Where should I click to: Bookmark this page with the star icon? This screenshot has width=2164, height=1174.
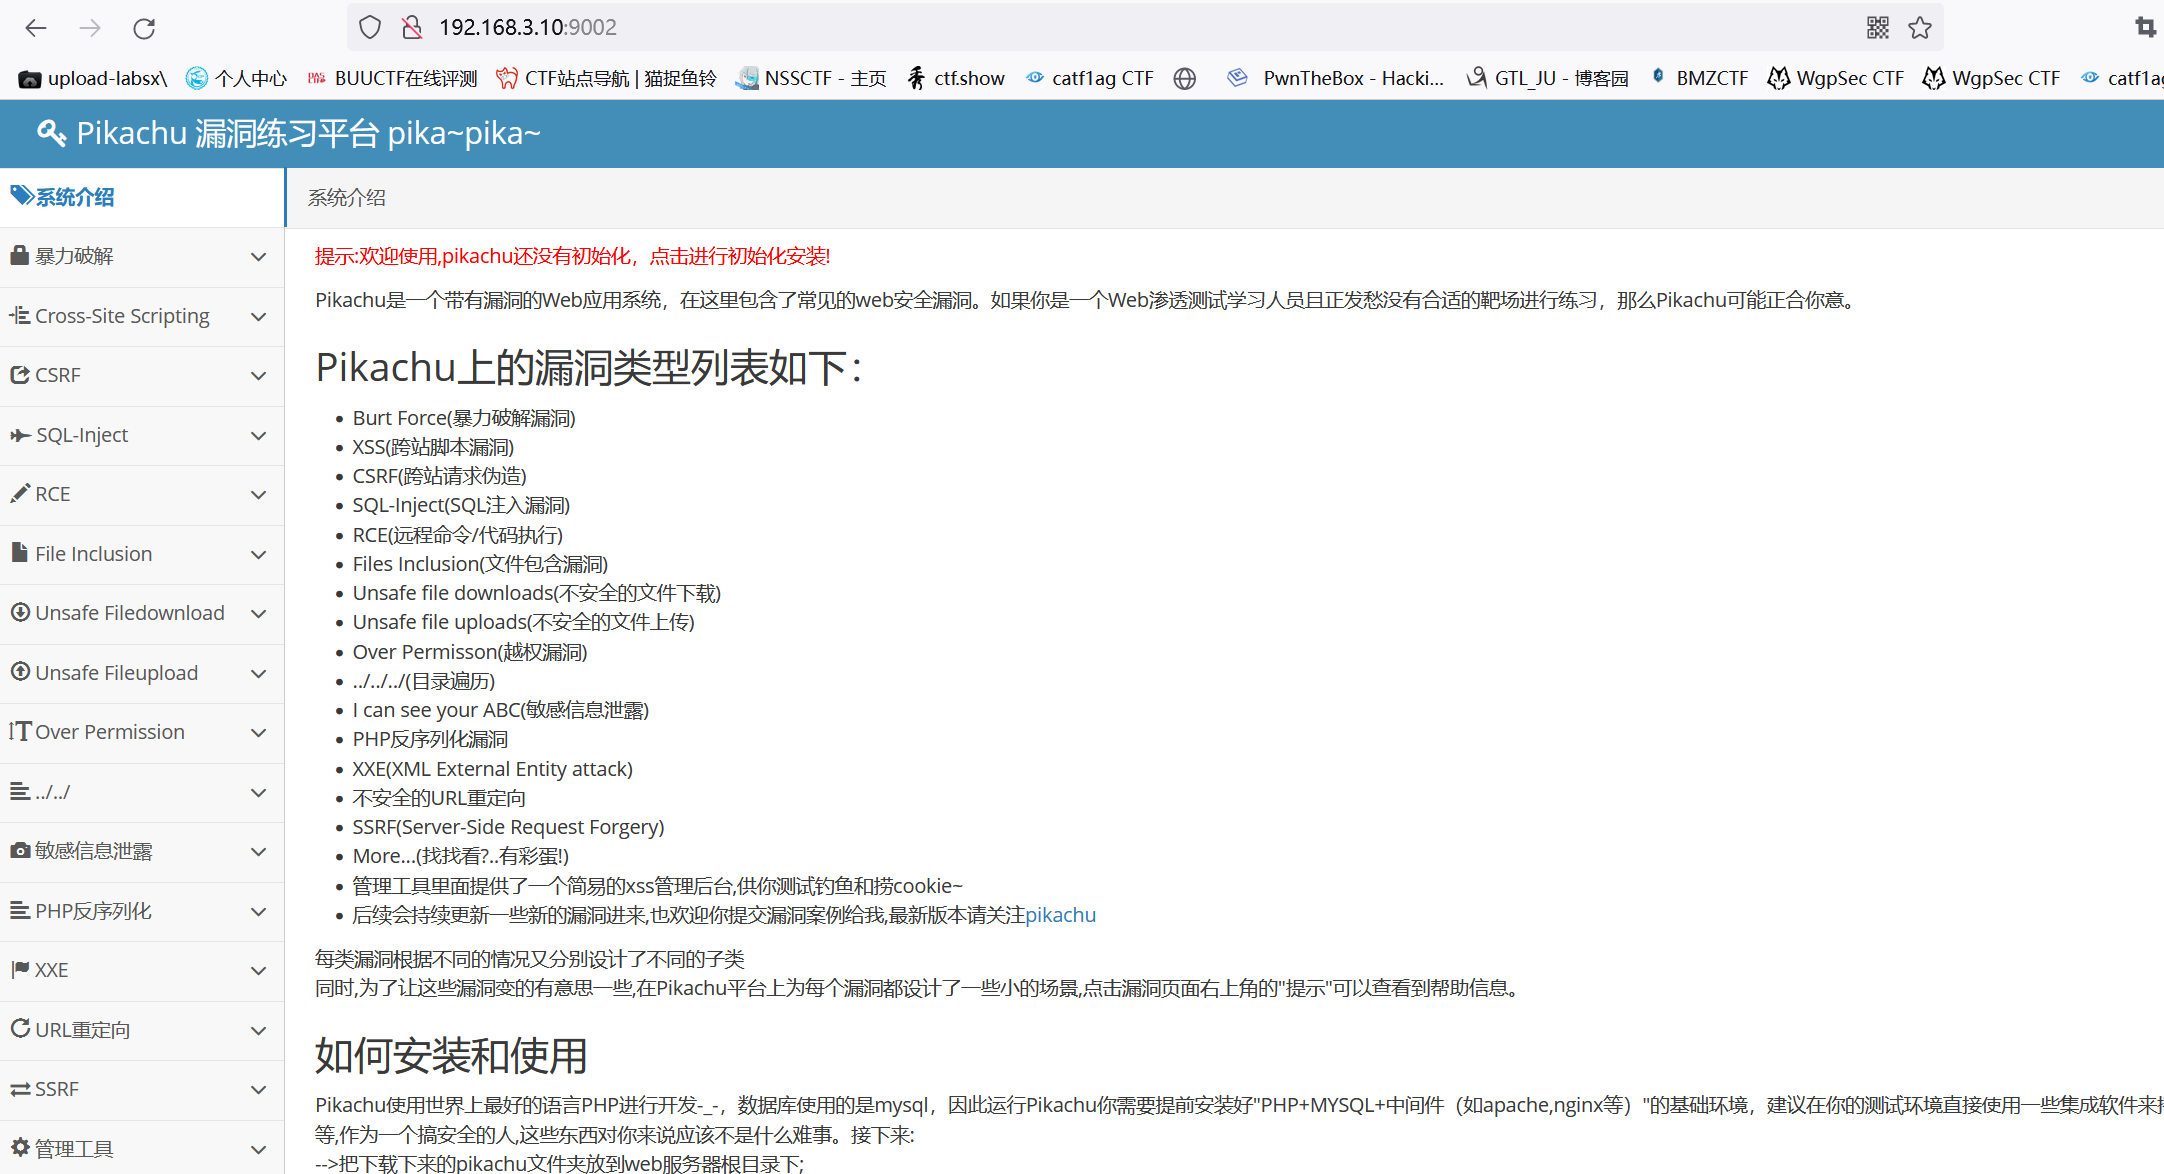pyautogui.click(x=1920, y=27)
